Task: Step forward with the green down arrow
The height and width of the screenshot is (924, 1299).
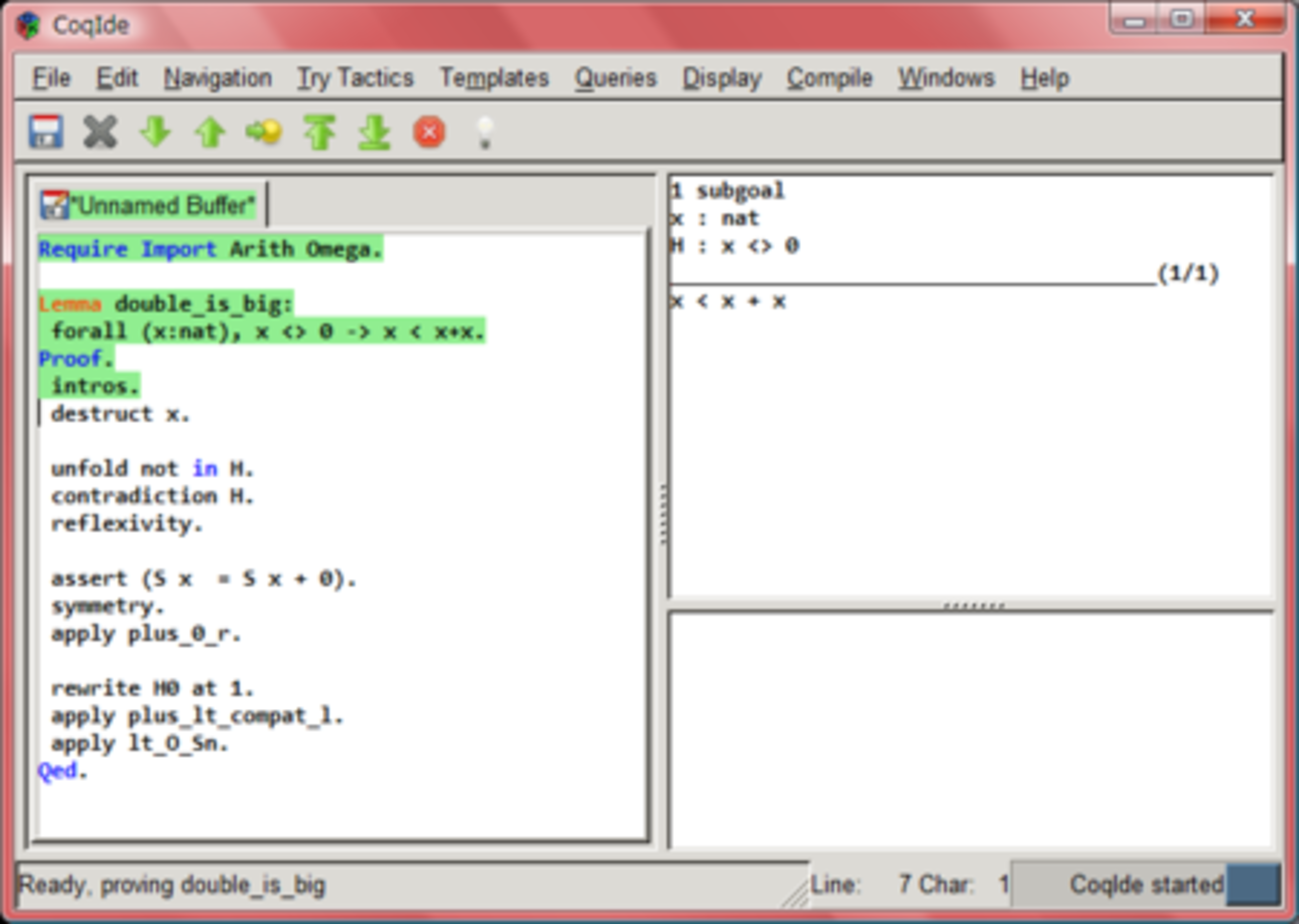Action: (155, 132)
